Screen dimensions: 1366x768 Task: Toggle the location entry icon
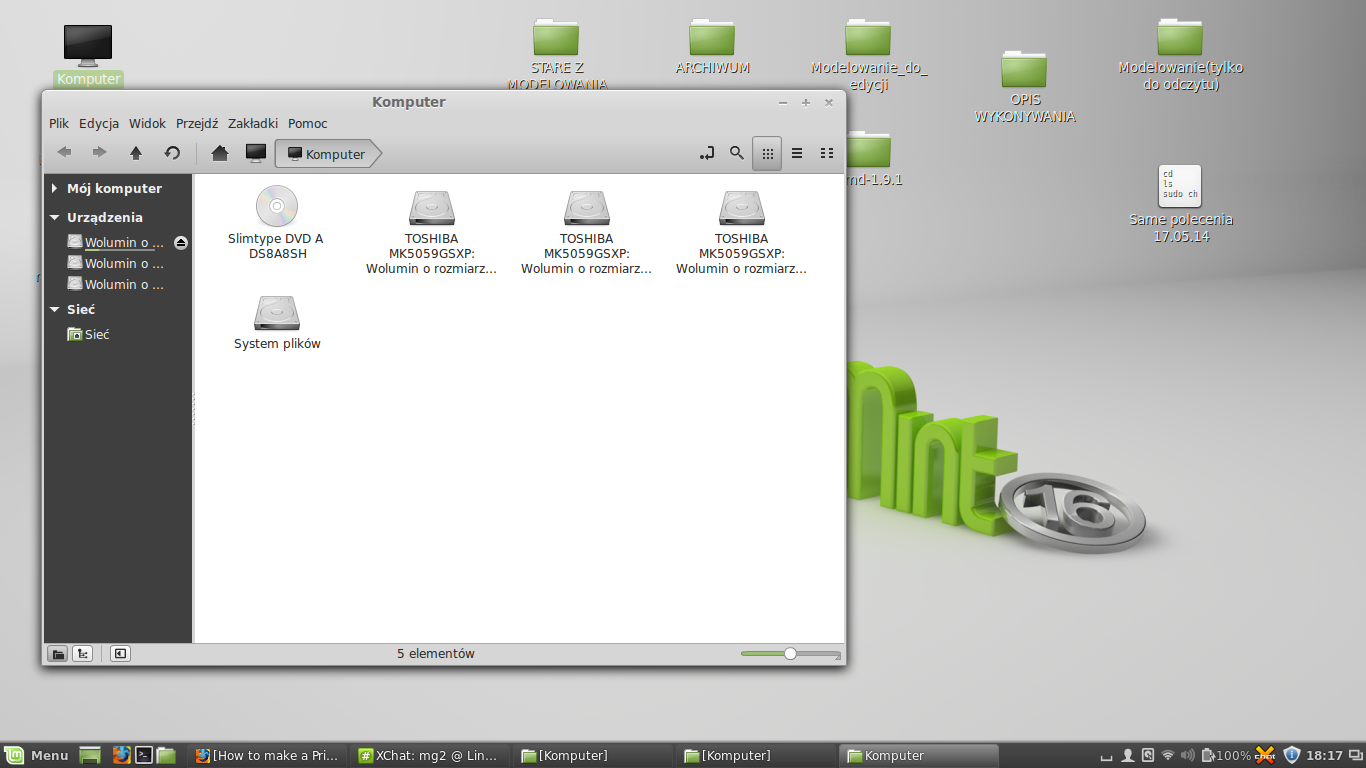click(x=707, y=153)
